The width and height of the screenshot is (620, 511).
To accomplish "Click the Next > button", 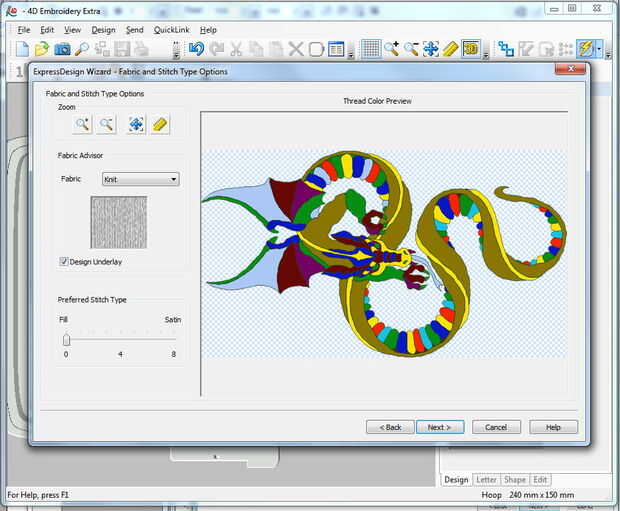I will (439, 427).
